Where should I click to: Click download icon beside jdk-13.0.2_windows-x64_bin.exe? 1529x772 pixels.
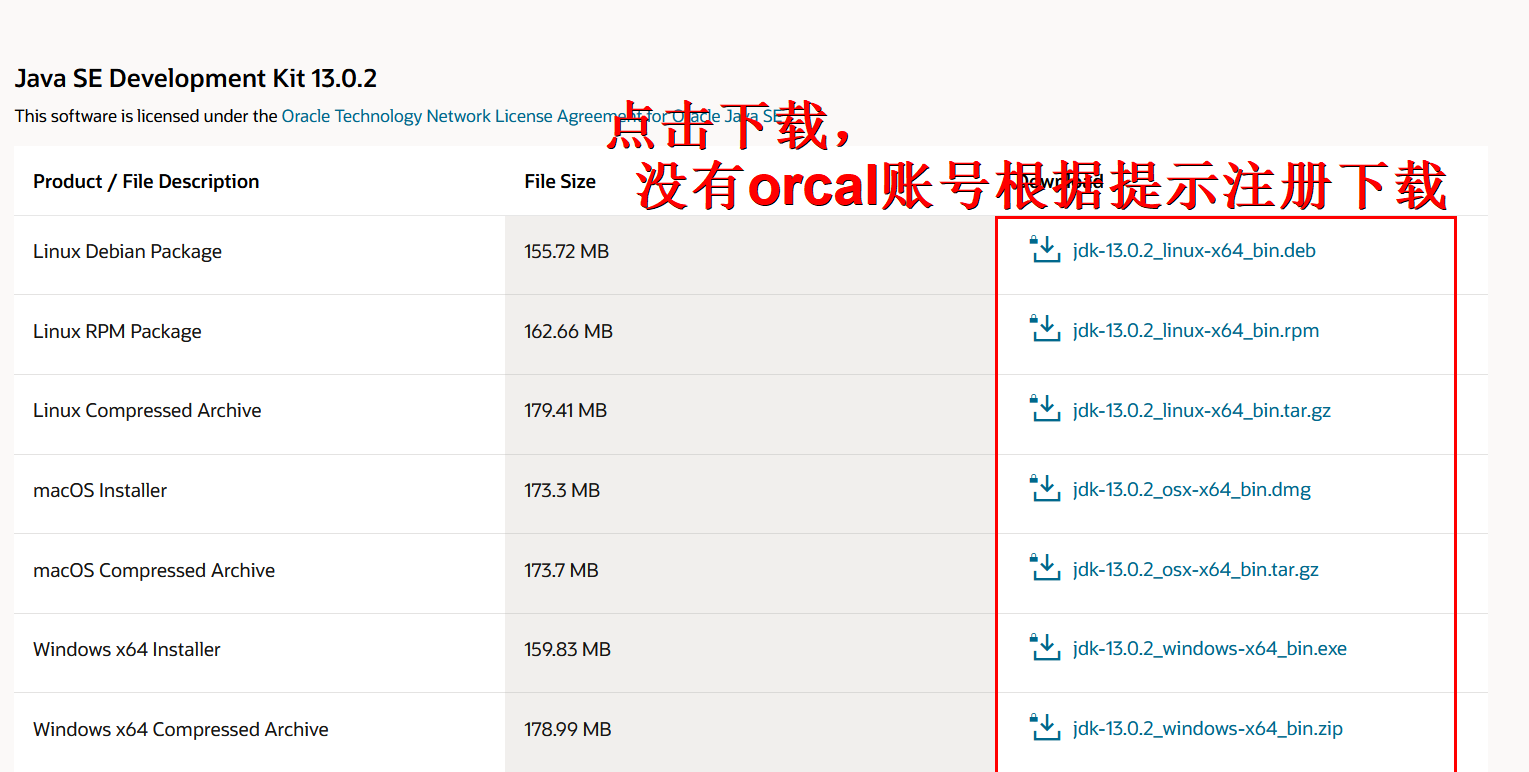[x=1045, y=647]
